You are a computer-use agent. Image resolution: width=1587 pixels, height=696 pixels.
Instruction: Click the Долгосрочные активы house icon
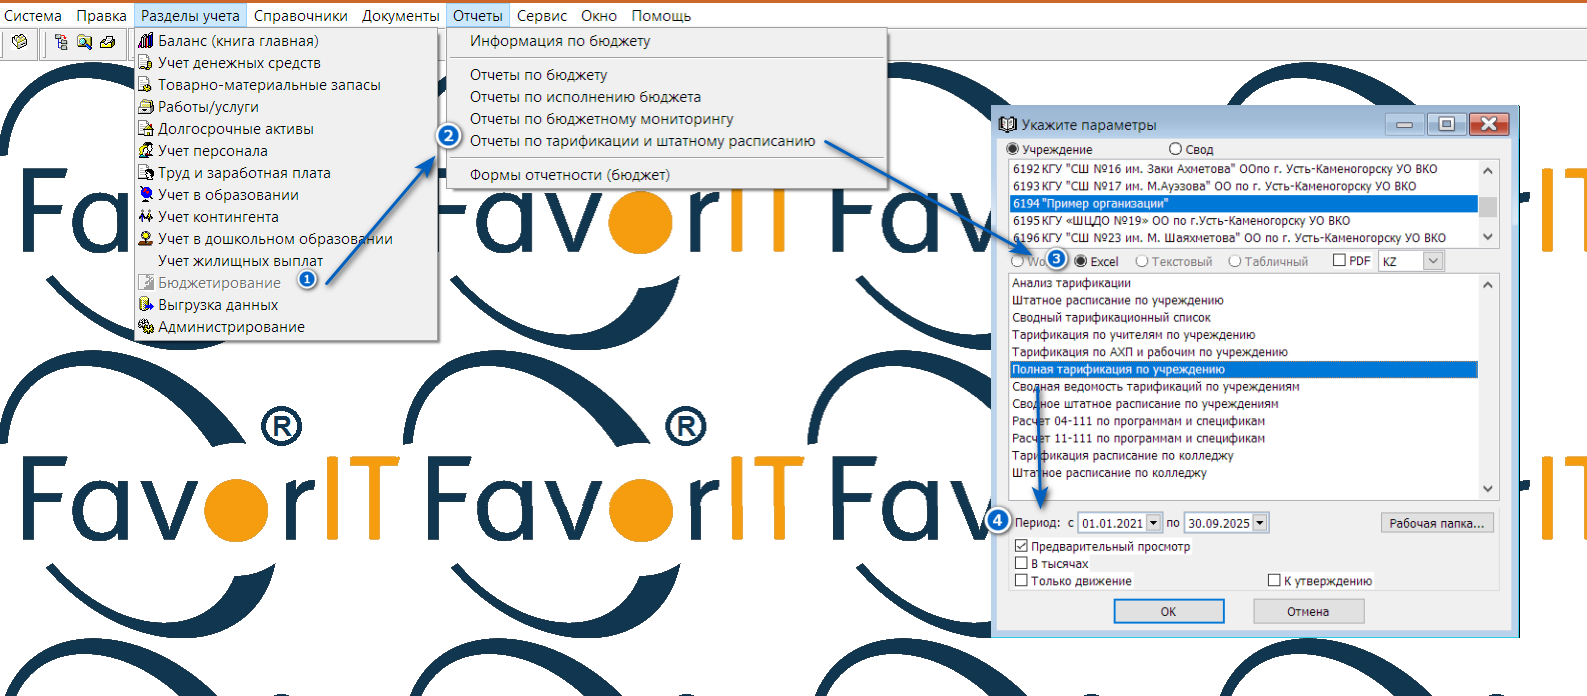point(146,129)
